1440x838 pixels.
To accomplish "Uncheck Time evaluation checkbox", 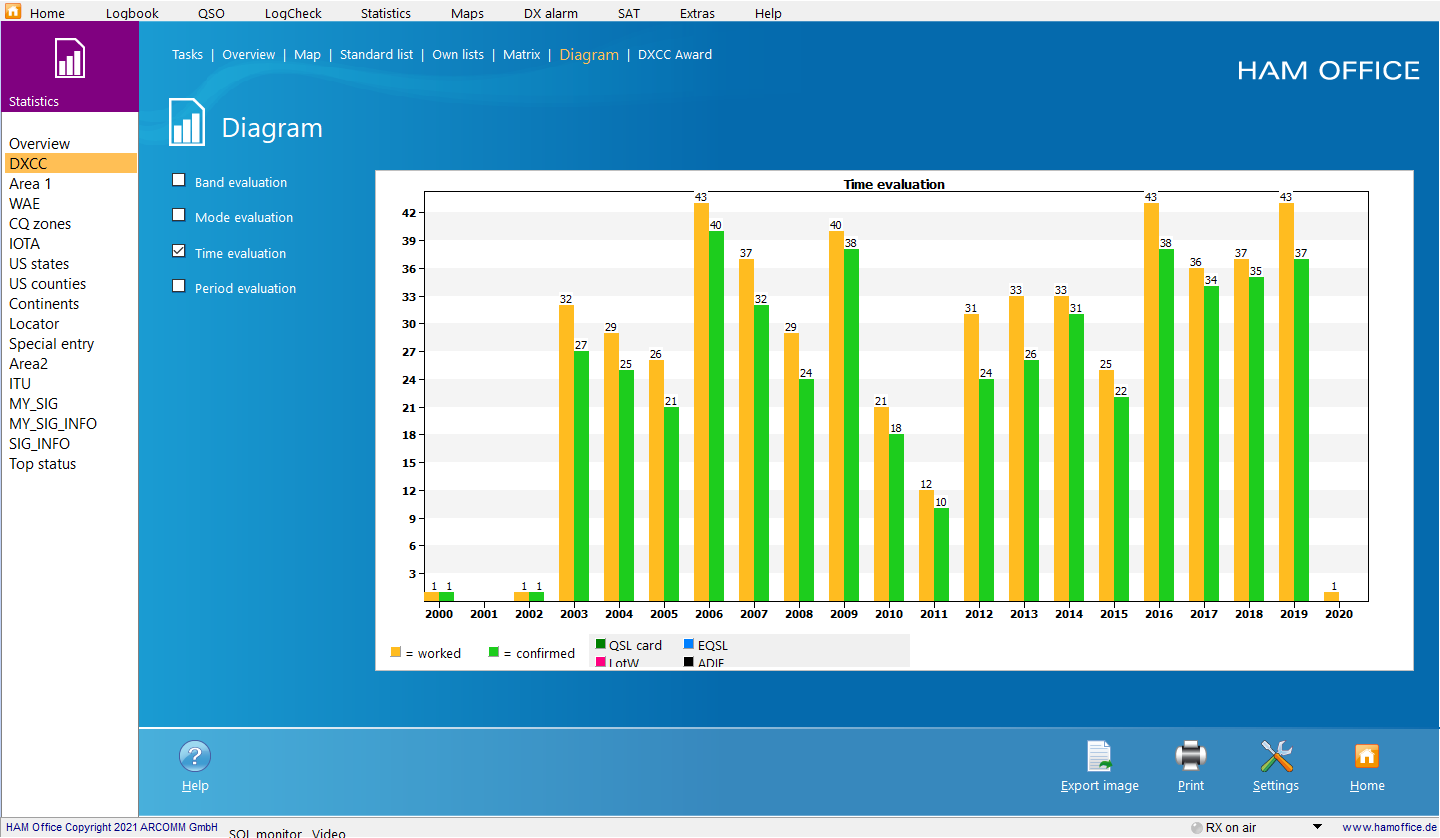I will 179,251.
